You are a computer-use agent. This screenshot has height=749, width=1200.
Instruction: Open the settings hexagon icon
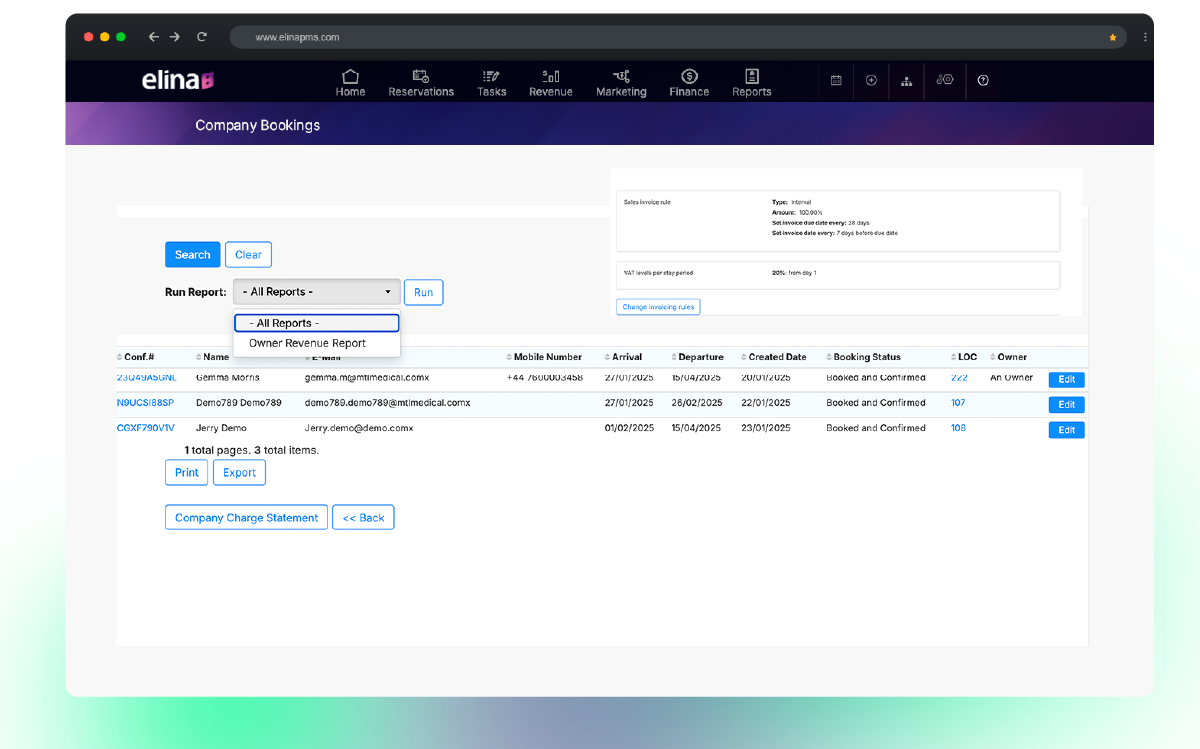945,80
